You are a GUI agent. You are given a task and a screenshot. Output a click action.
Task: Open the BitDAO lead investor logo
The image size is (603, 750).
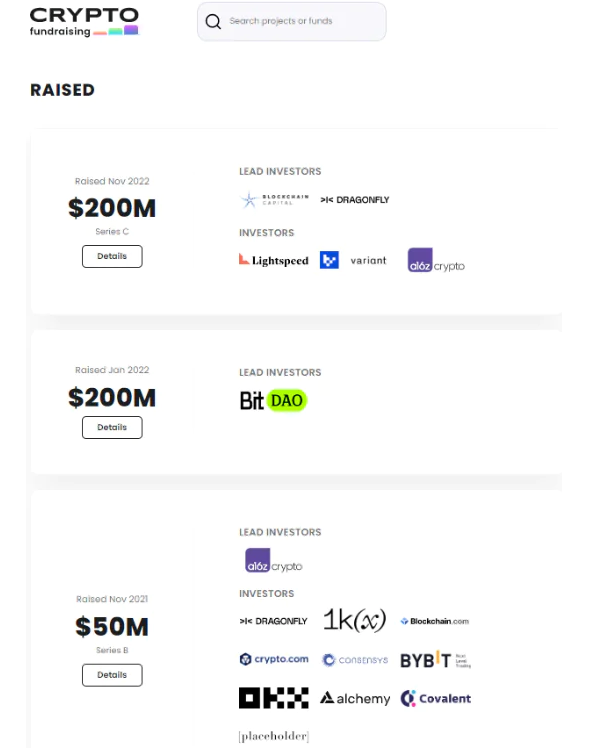(x=273, y=400)
